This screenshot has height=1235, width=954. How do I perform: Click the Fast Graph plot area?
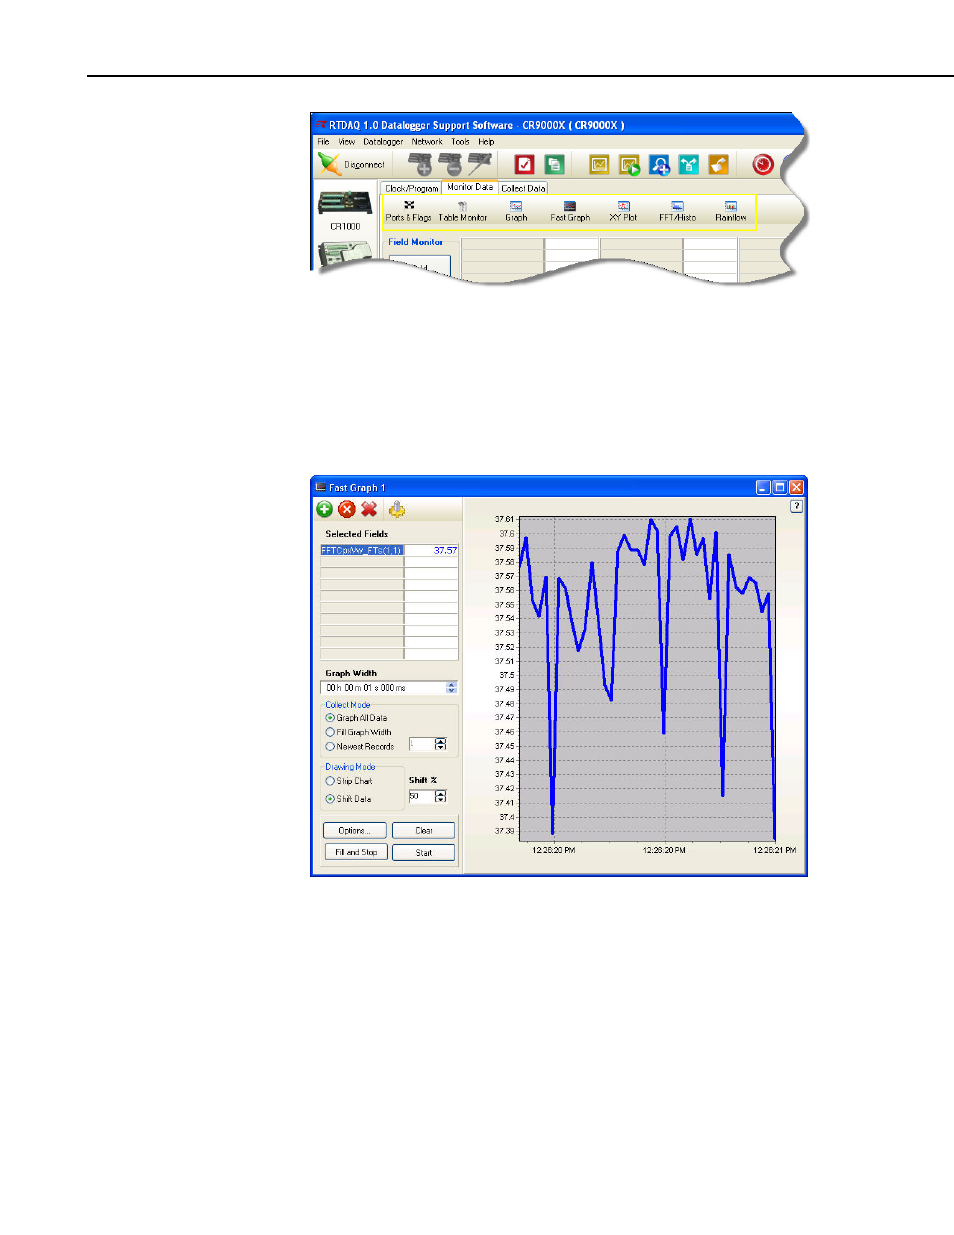[648, 679]
